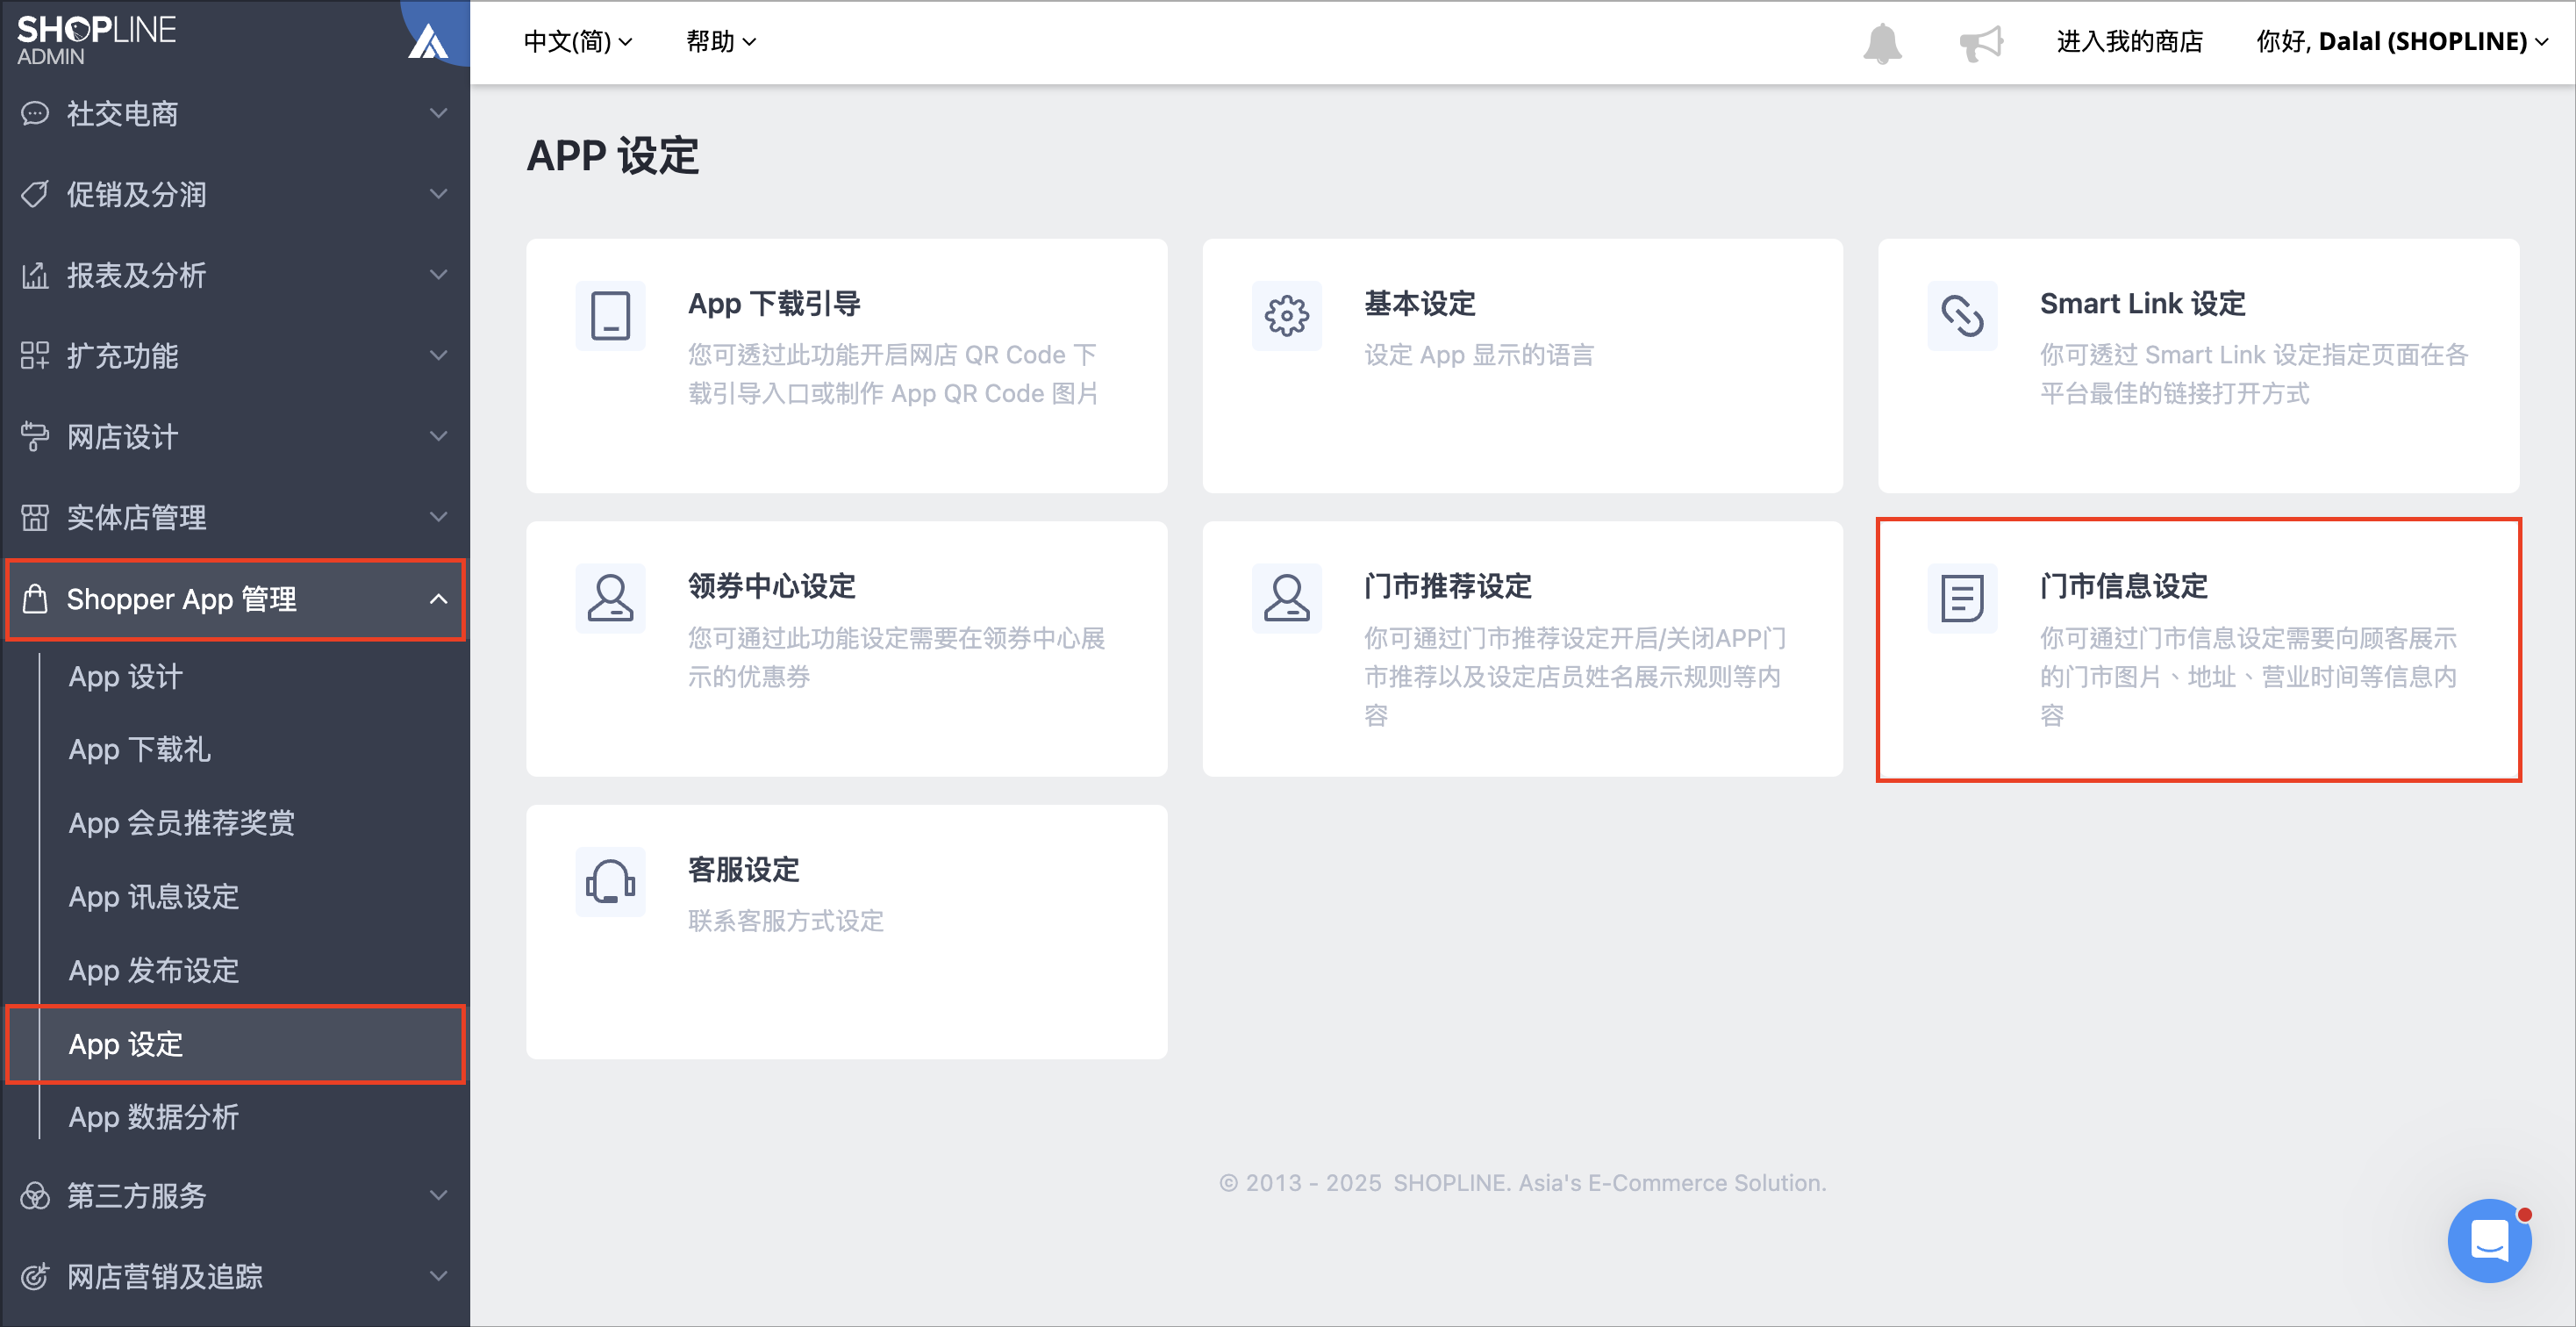Image resolution: width=2576 pixels, height=1327 pixels.
Task: Click the 领券中心设定 person icon
Action: (610, 598)
